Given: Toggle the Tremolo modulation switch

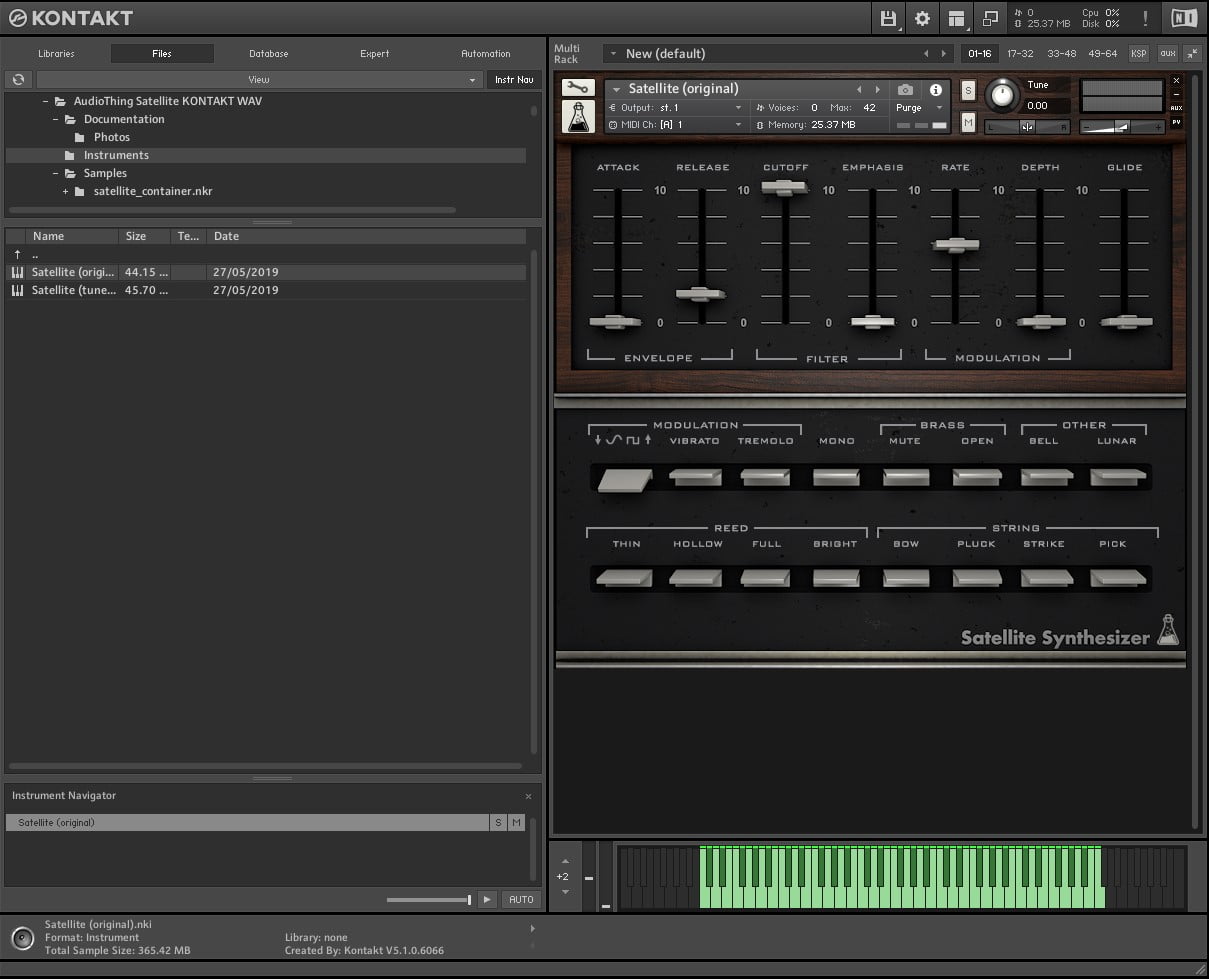Looking at the screenshot, I should click(765, 477).
